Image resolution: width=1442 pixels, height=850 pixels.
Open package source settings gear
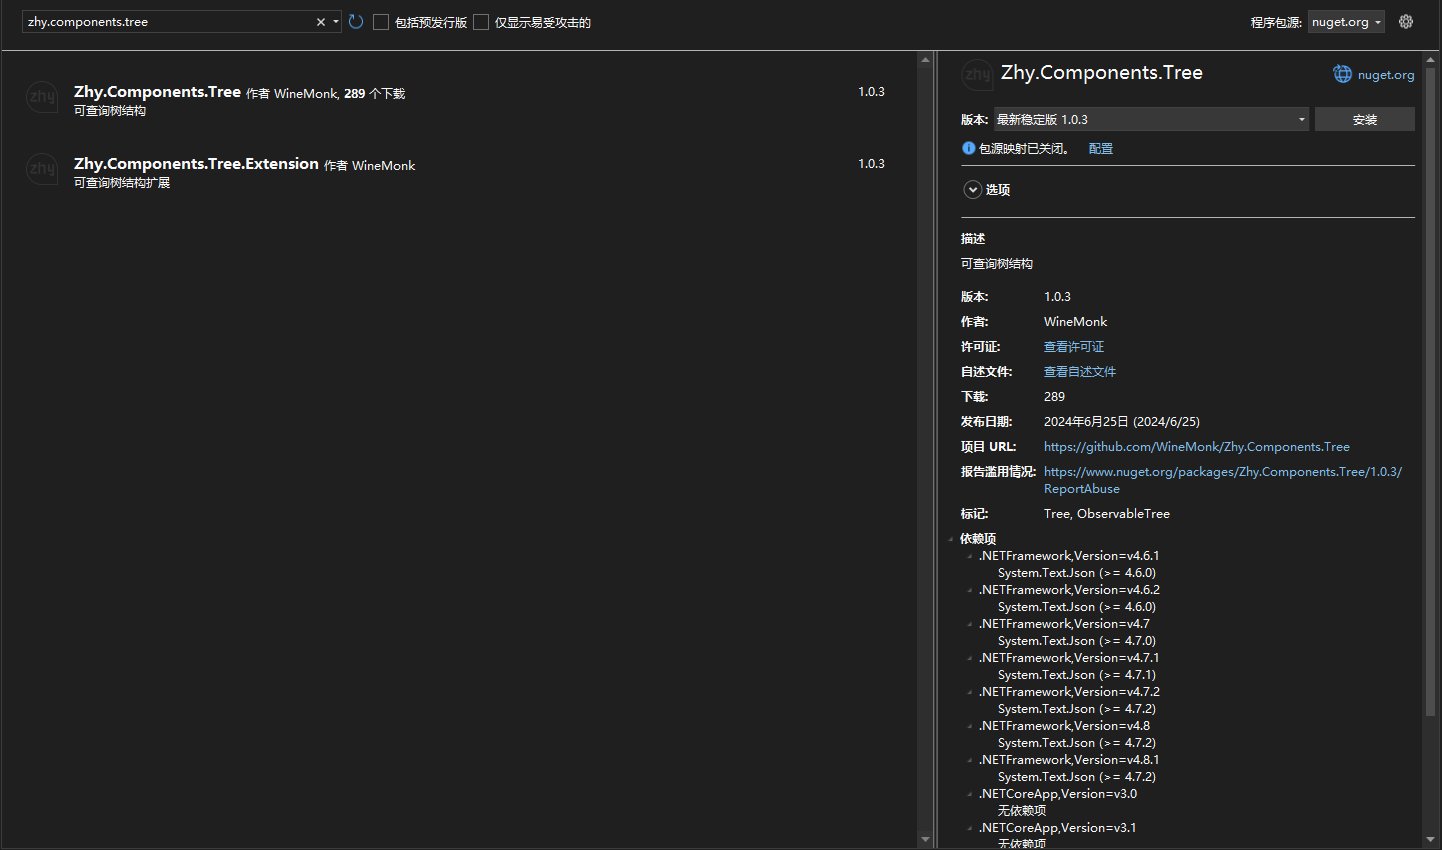[1406, 22]
